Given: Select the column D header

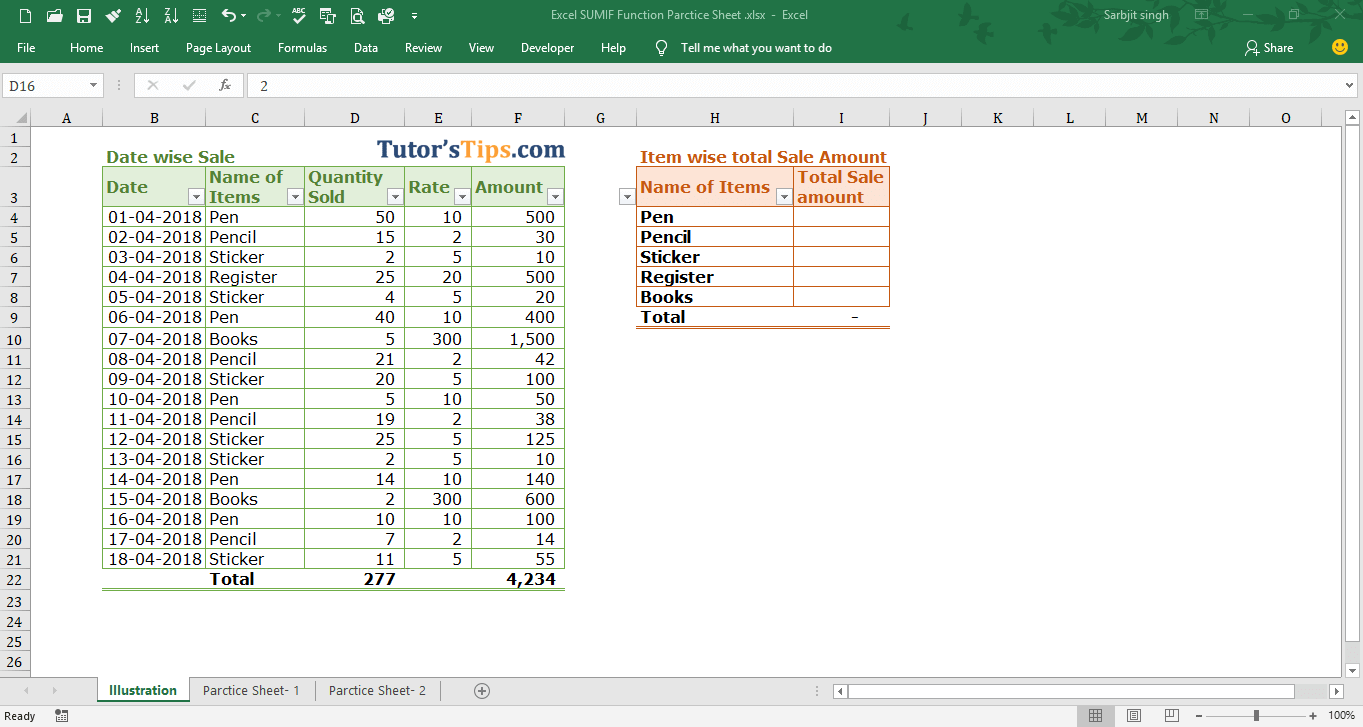Looking at the screenshot, I should pyautogui.click(x=355, y=118).
